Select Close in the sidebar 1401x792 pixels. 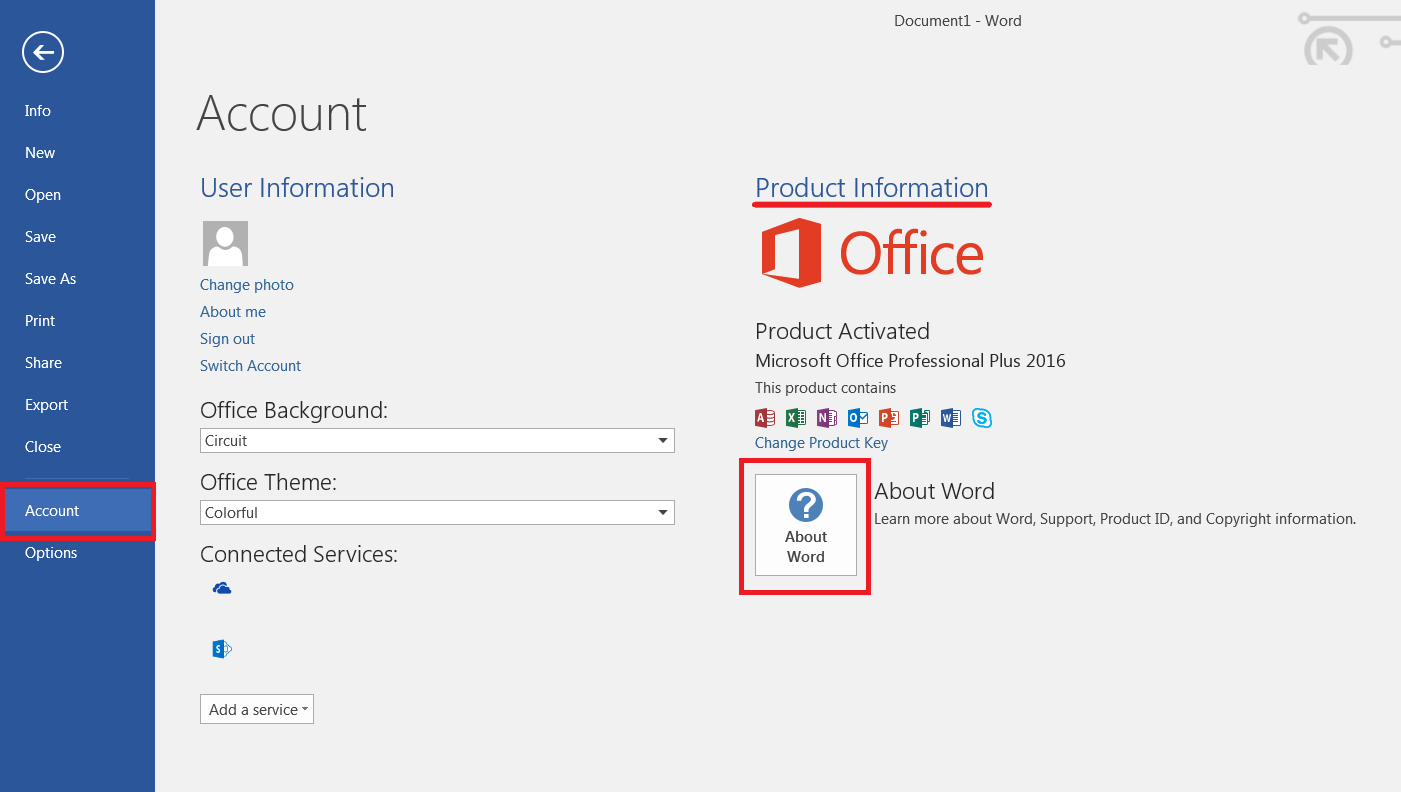[43, 447]
